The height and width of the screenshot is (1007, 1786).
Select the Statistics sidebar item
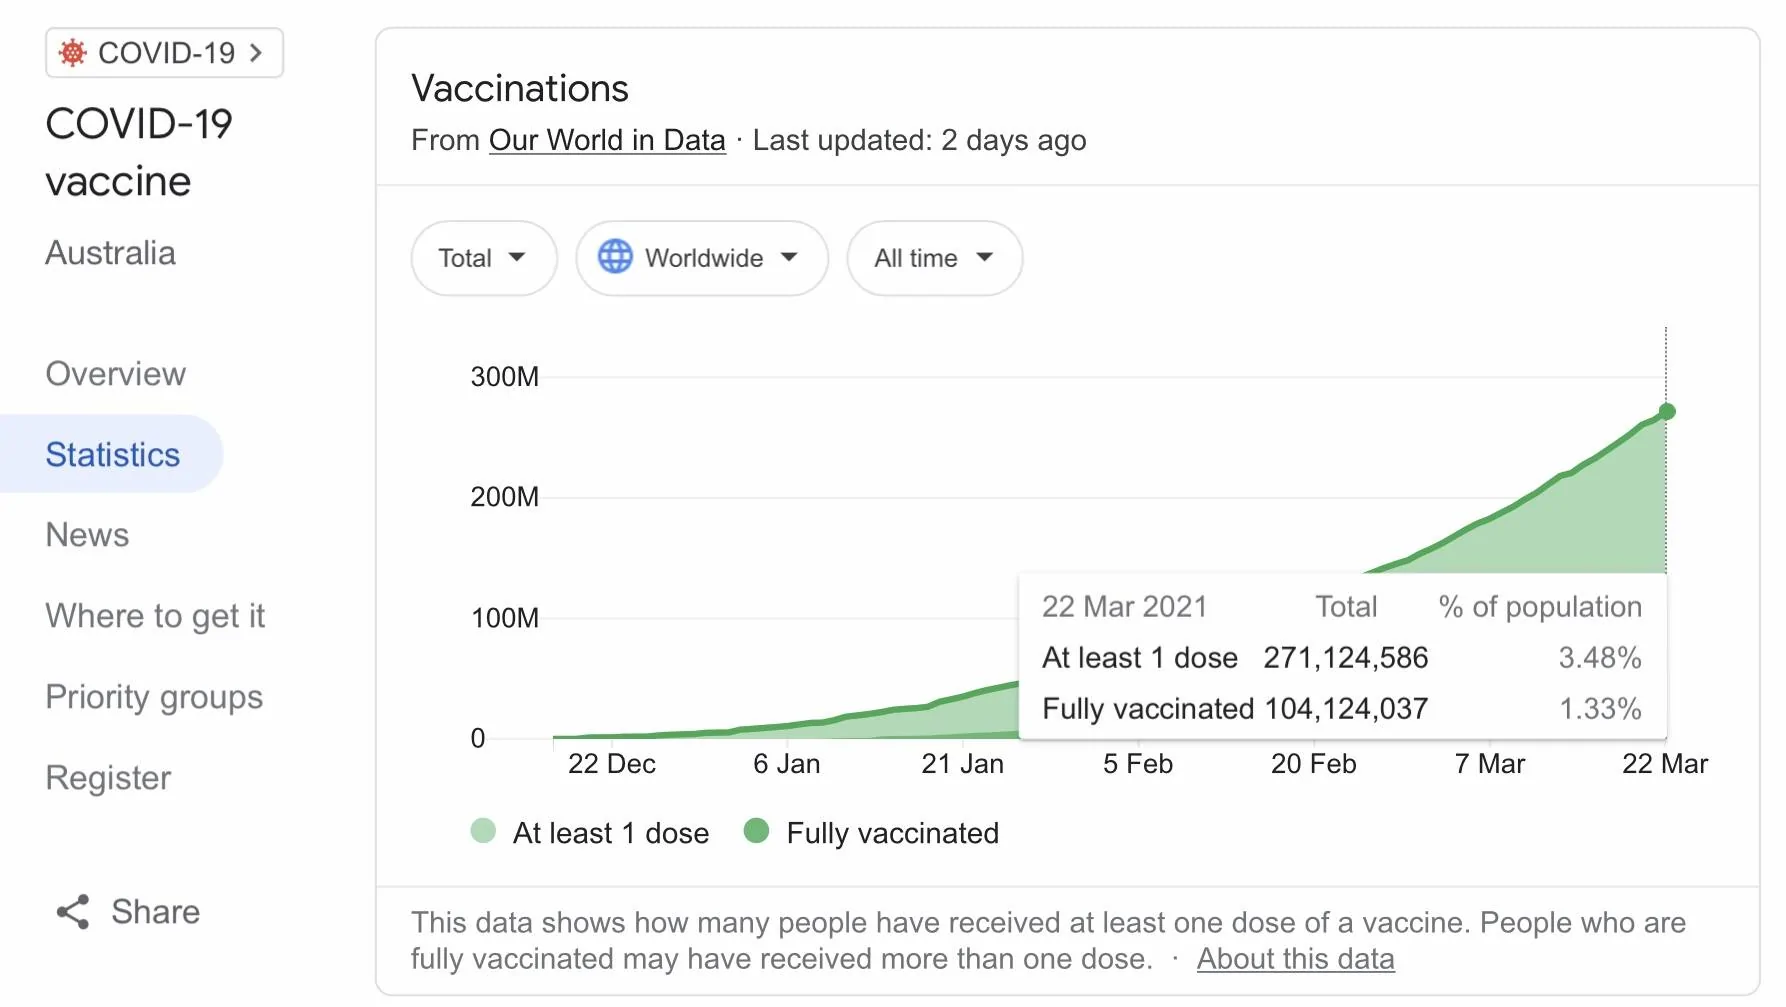(x=112, y=454)
